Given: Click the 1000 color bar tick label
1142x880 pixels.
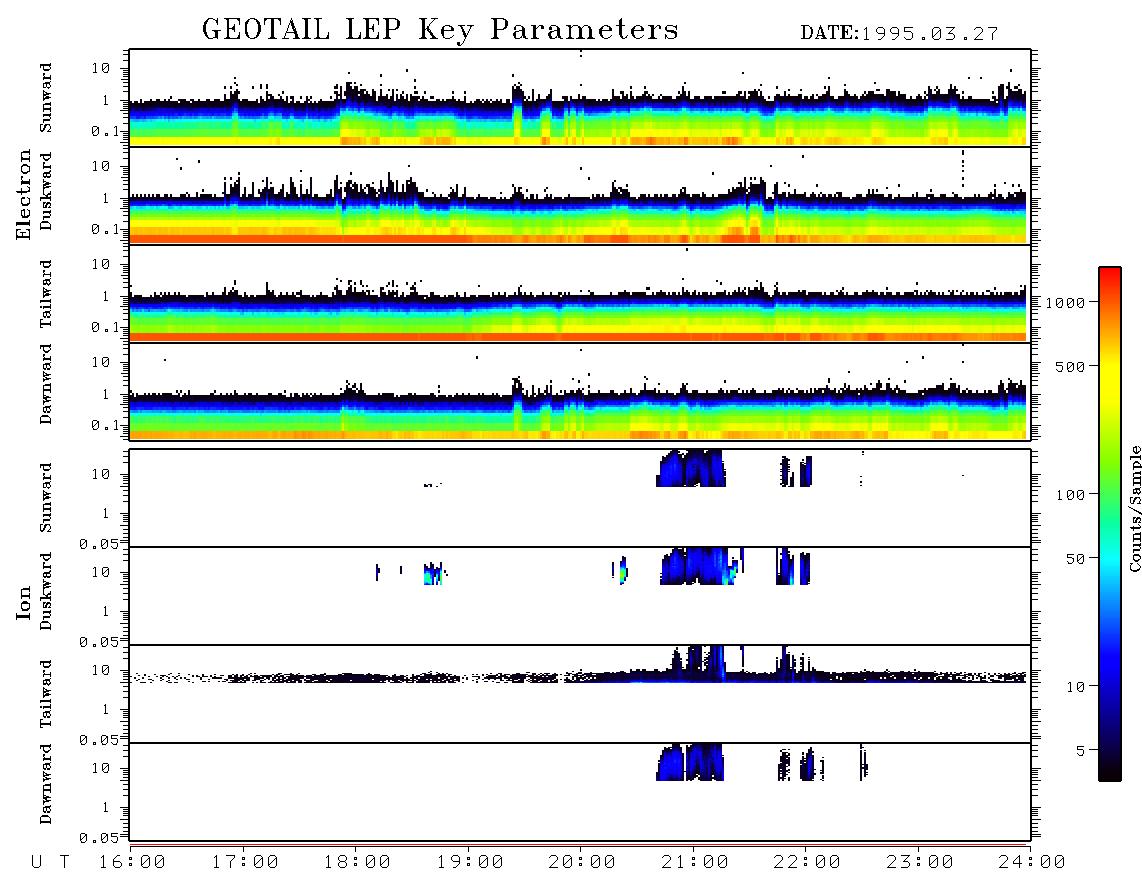Looking at the screenshot, I should (1065, 302).
